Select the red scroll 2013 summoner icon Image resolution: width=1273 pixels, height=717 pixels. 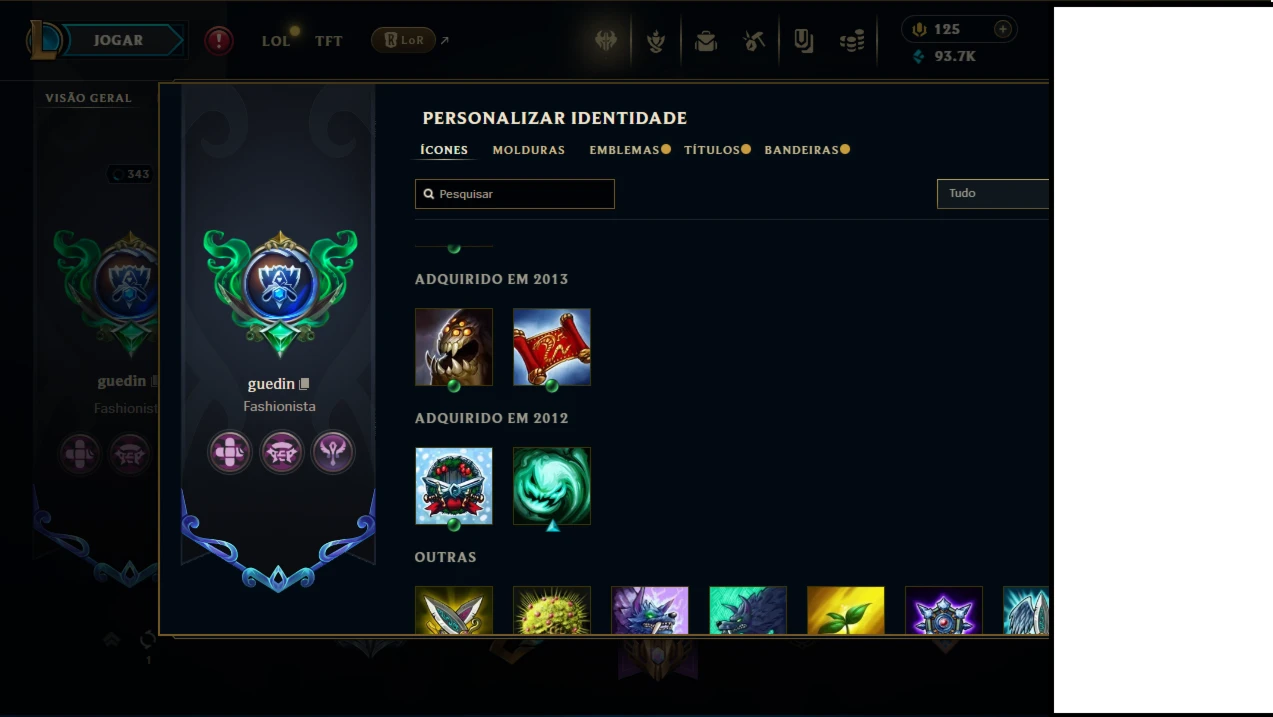click(x=552, y=347)
